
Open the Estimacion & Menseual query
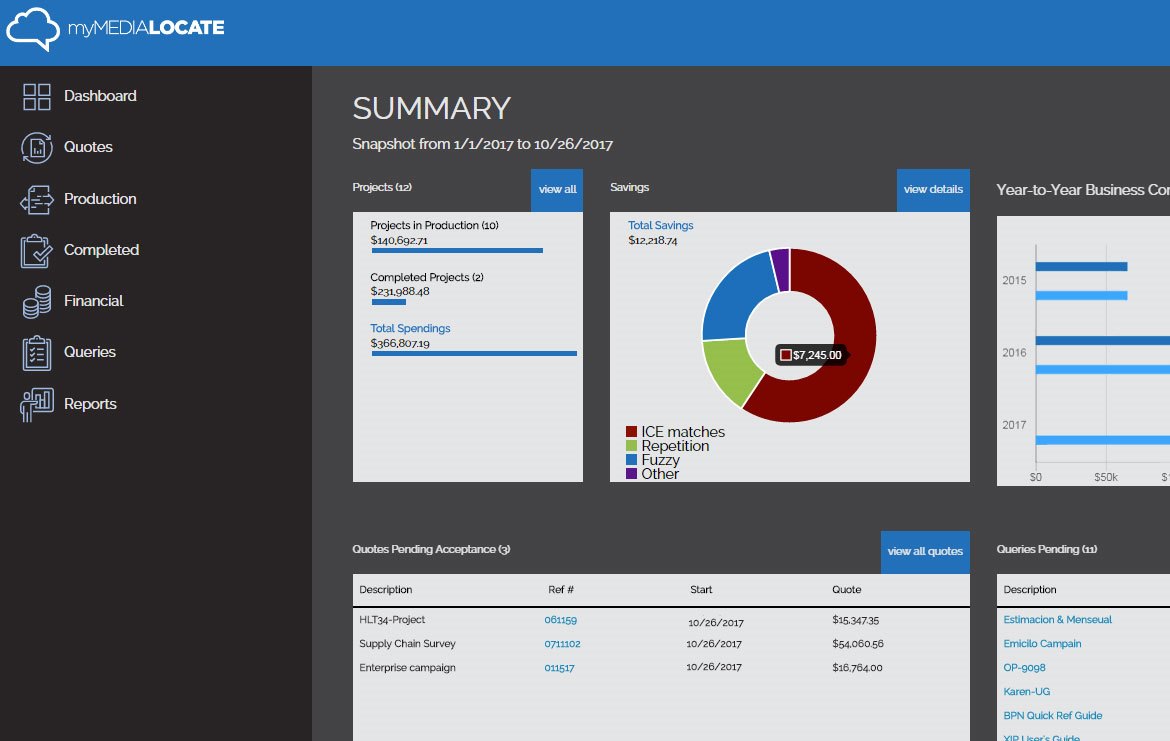point(1057,619)
